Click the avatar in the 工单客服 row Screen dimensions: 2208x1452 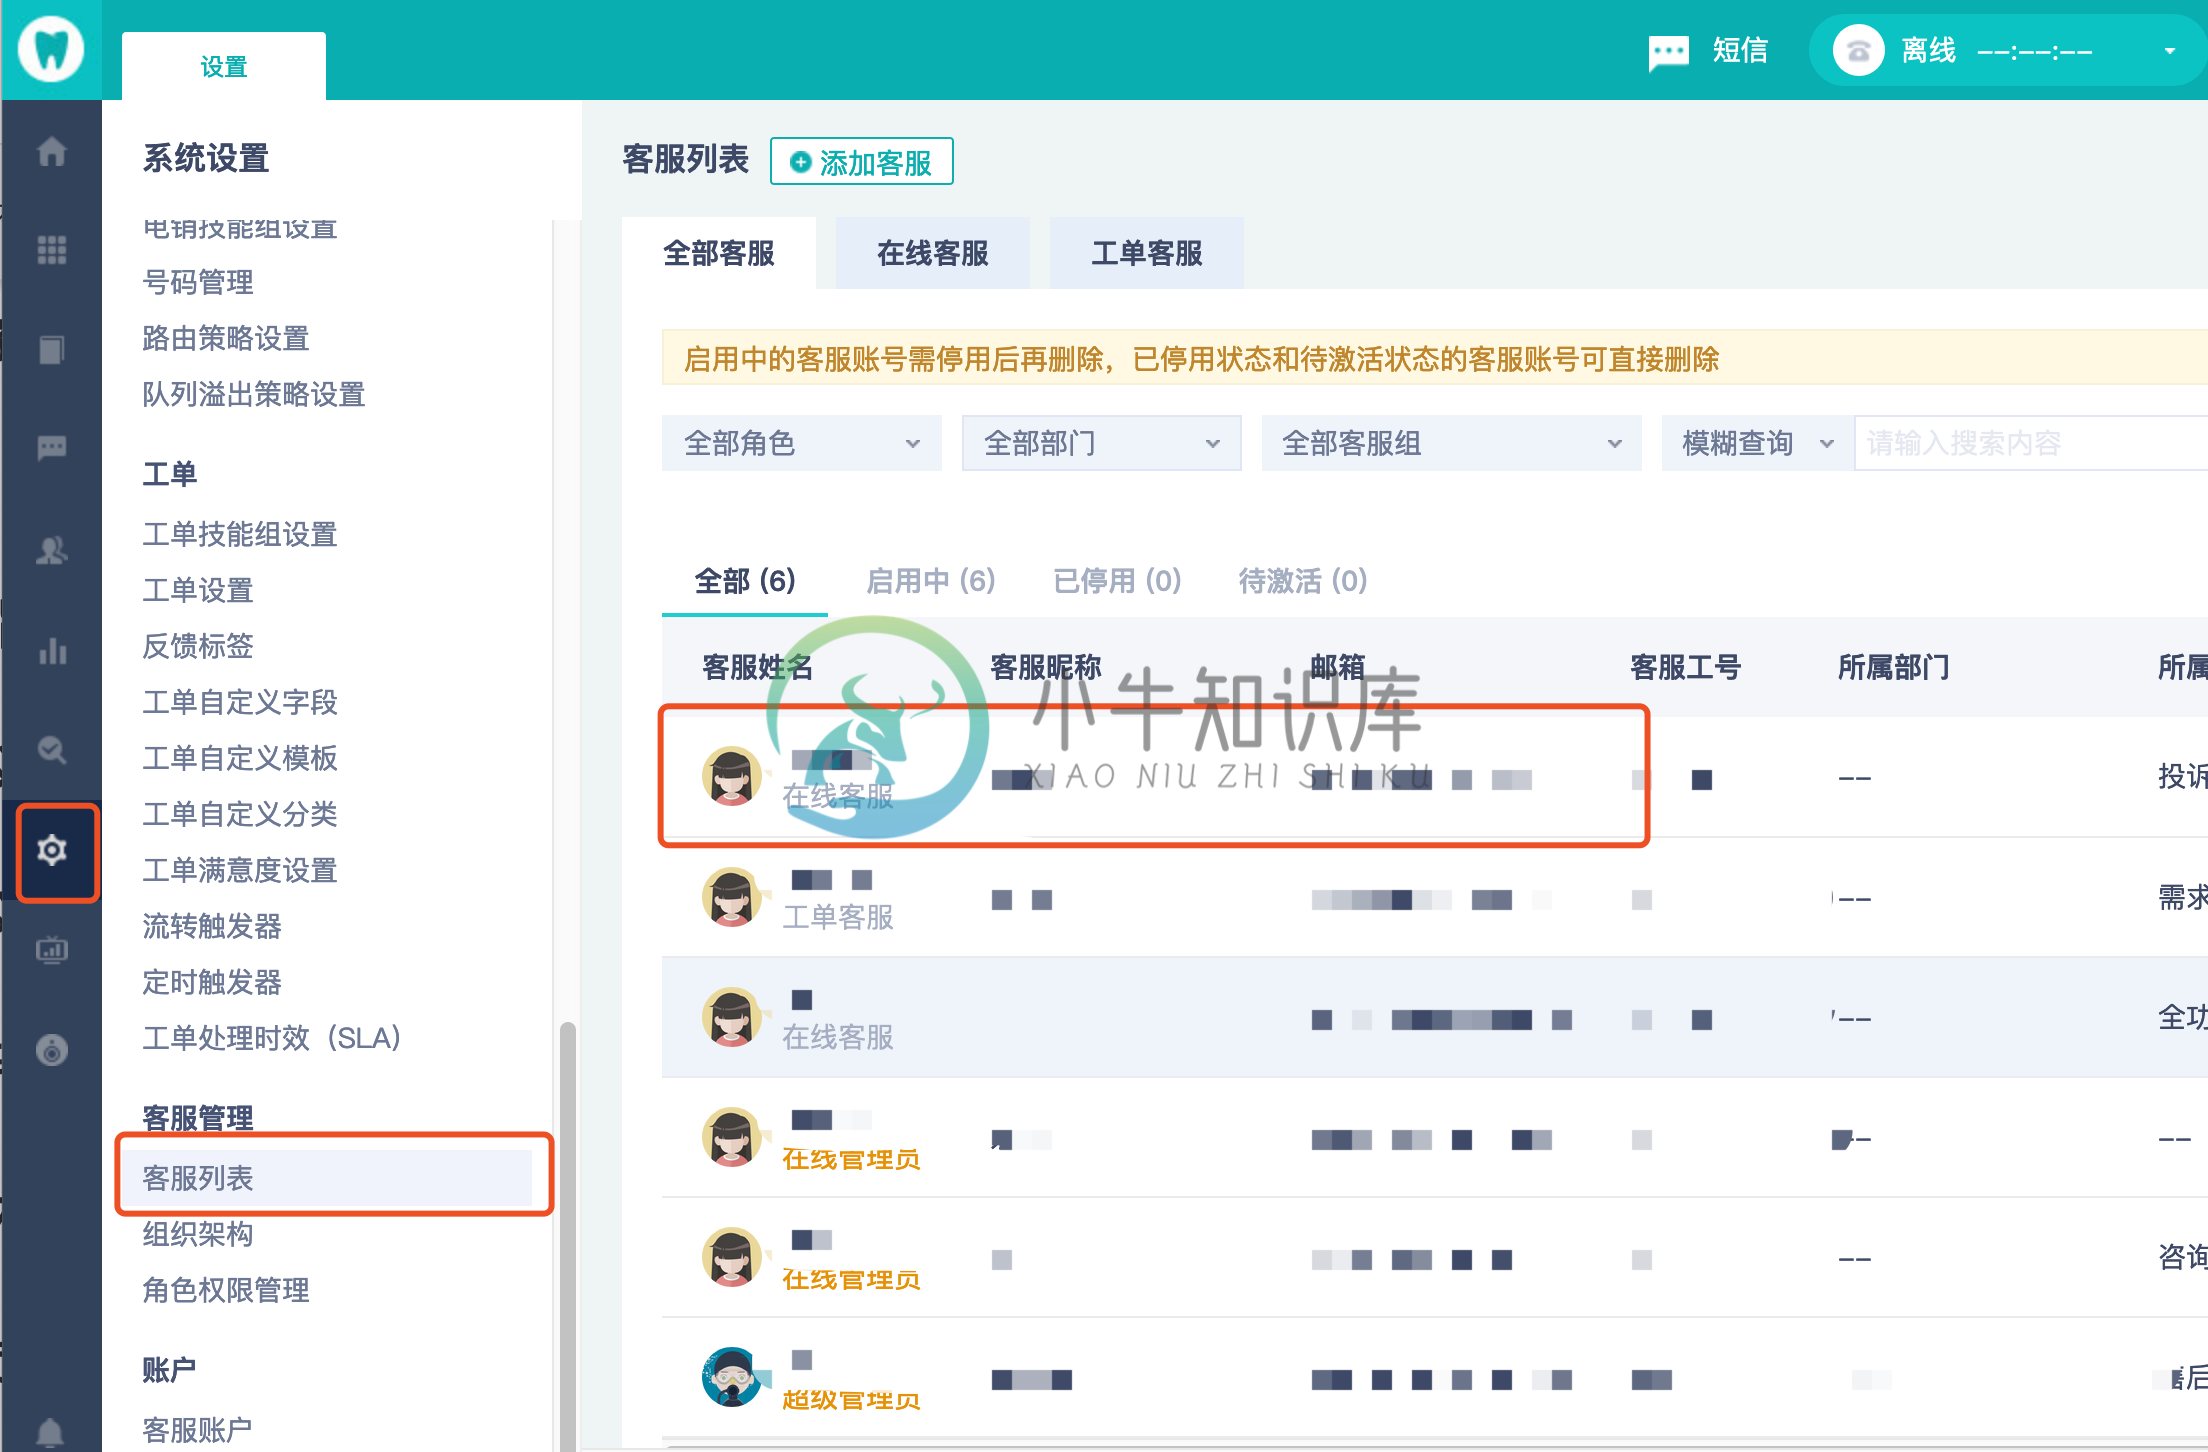732,897
